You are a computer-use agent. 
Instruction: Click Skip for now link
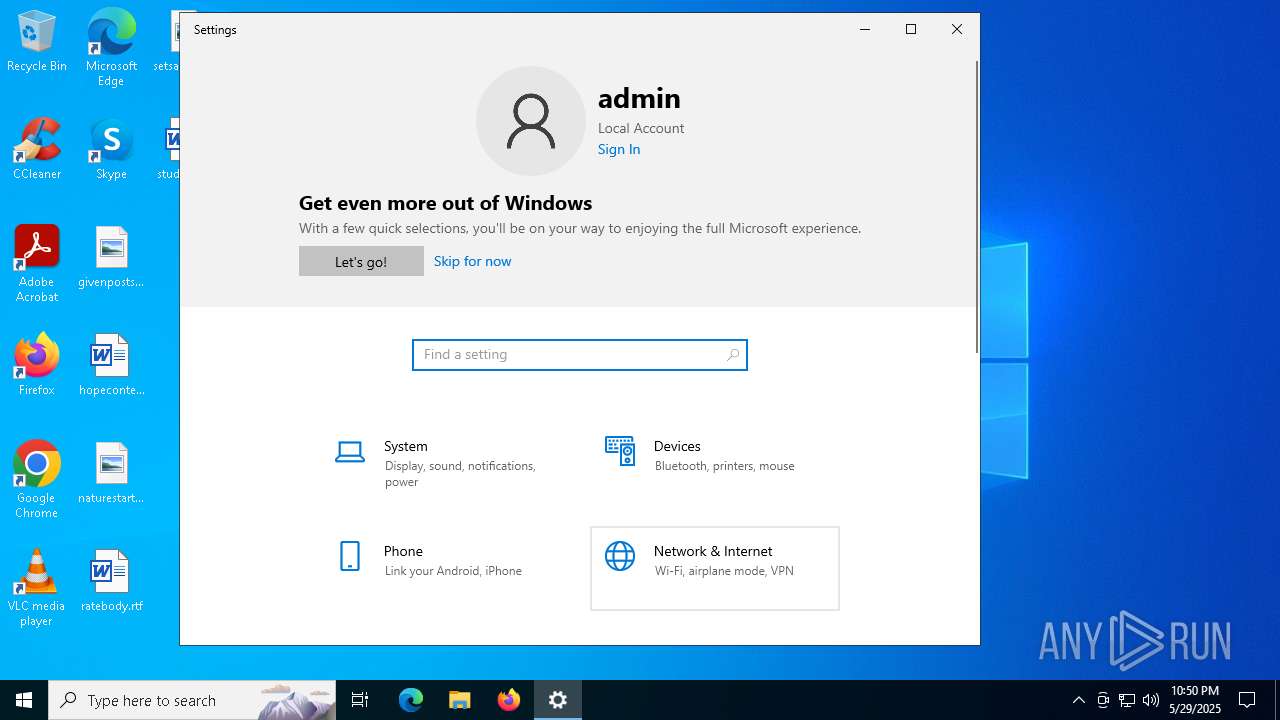click(472, 261)
